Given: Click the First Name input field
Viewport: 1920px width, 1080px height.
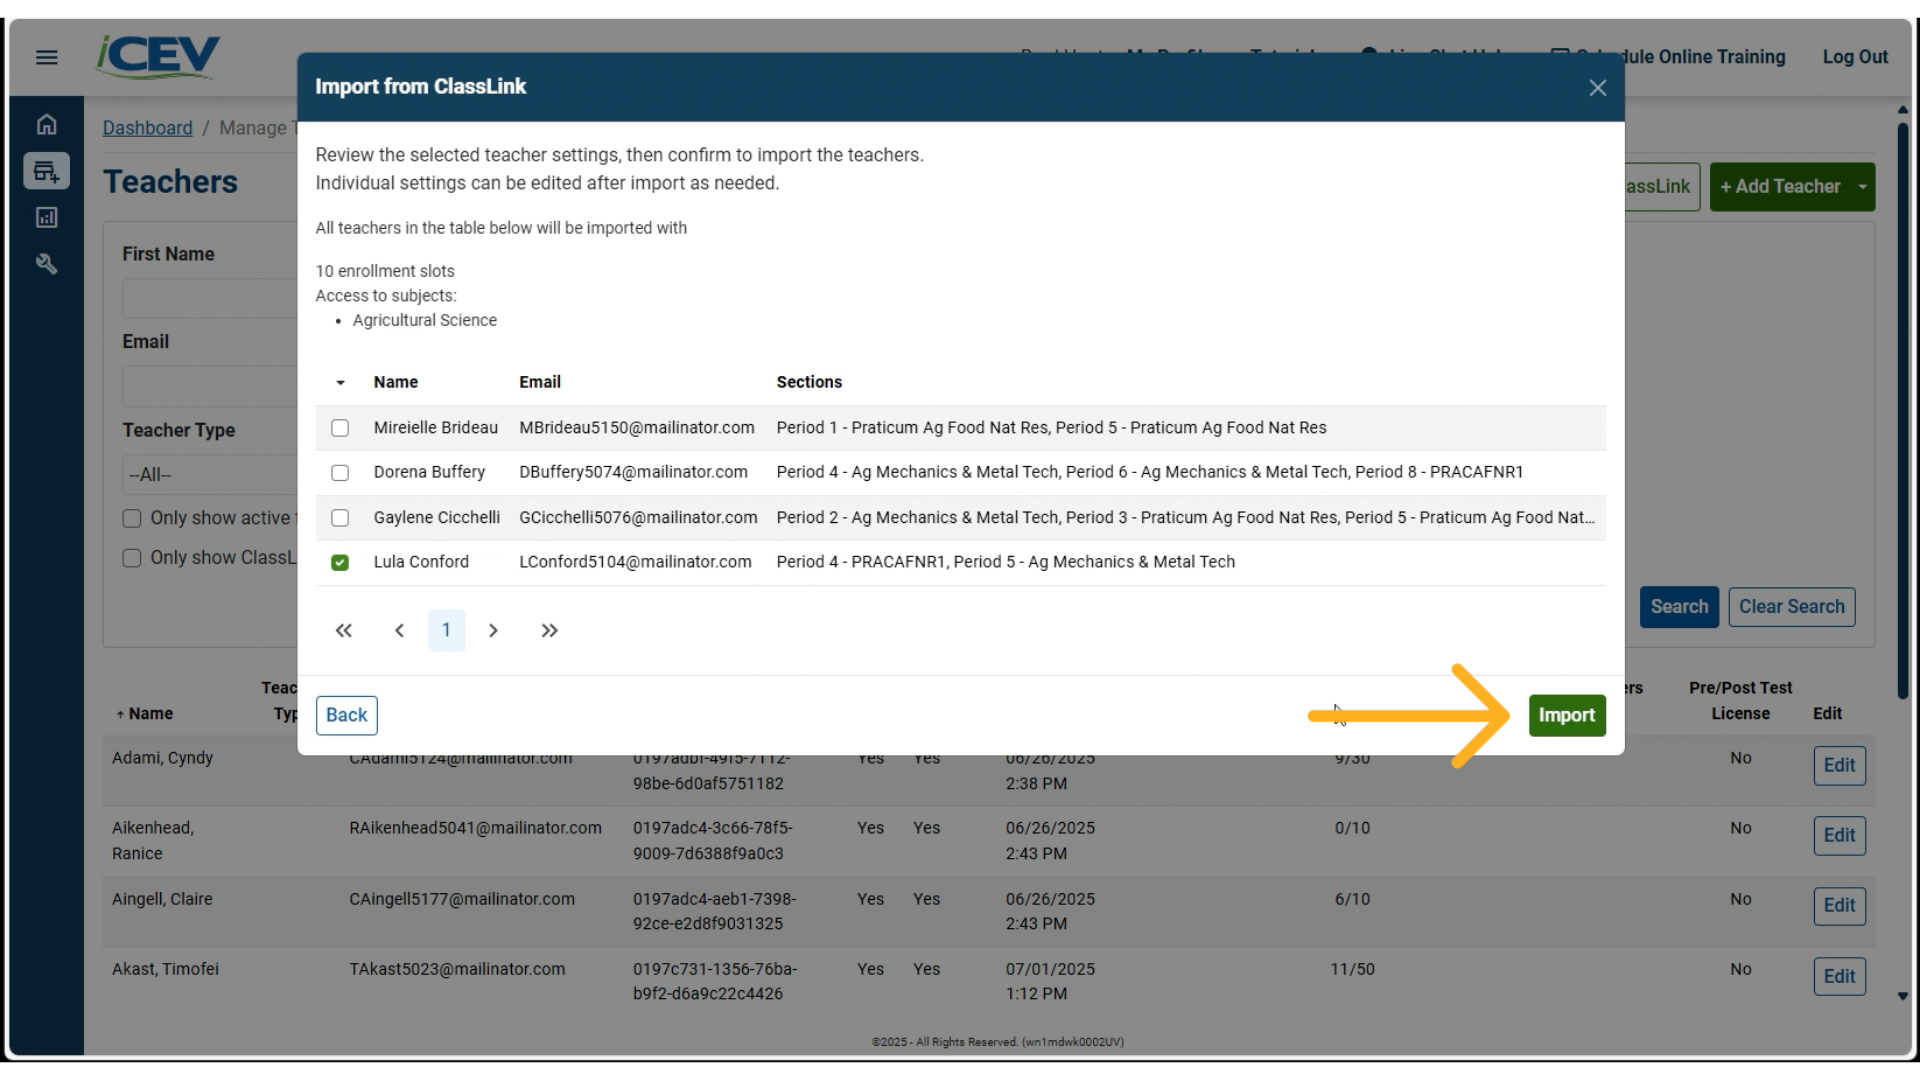Looking at the screenshot, I should coord(210,298).
